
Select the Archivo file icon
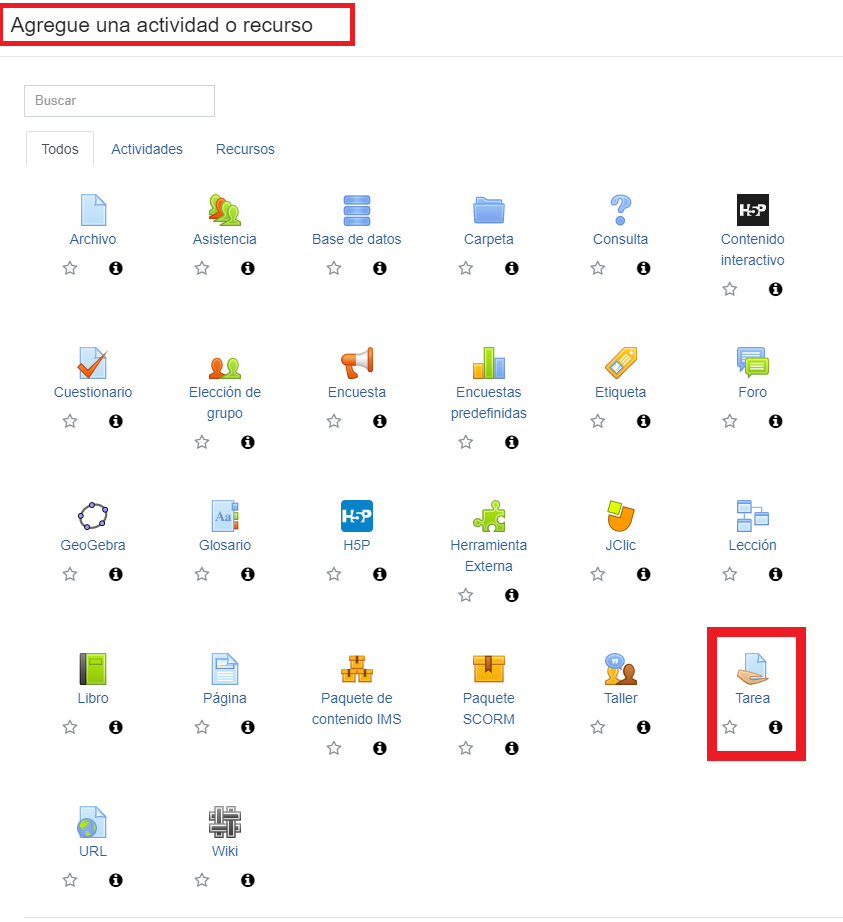(93, 210)
